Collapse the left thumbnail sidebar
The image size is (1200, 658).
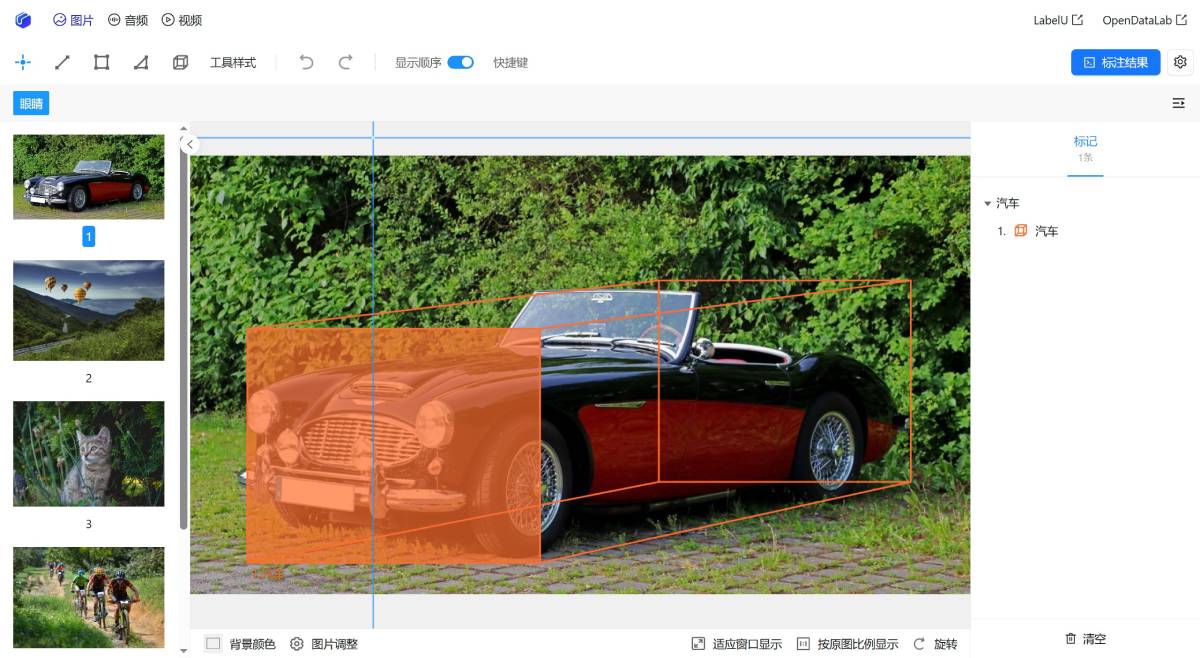(191, 144)
